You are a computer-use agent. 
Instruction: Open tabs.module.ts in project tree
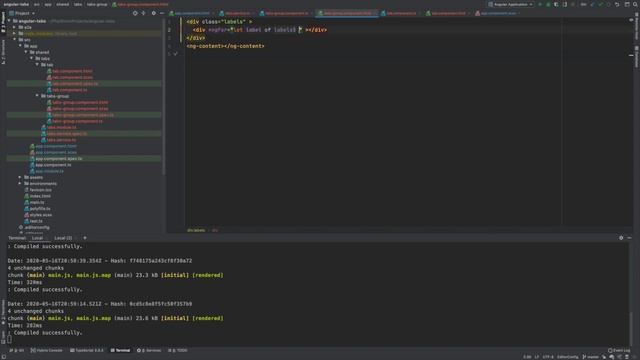(x=61, y=127)
